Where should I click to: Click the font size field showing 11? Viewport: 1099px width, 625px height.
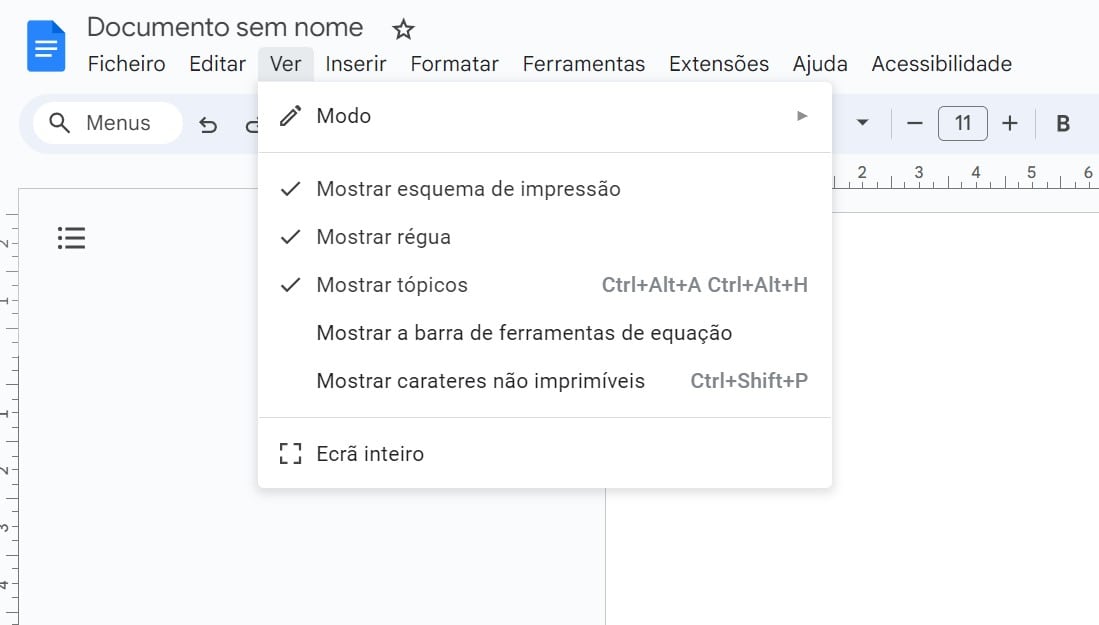pyautogui.click(x=962, y=123)
